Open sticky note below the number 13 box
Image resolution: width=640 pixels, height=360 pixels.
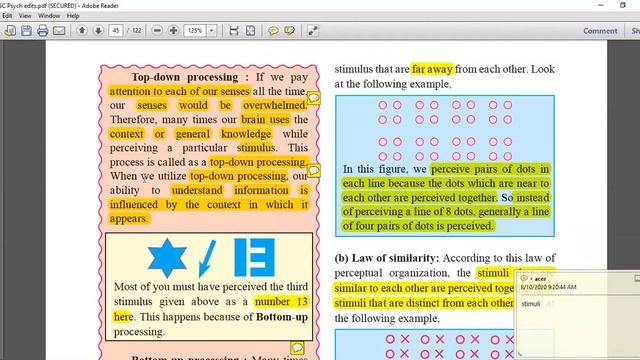297,348
